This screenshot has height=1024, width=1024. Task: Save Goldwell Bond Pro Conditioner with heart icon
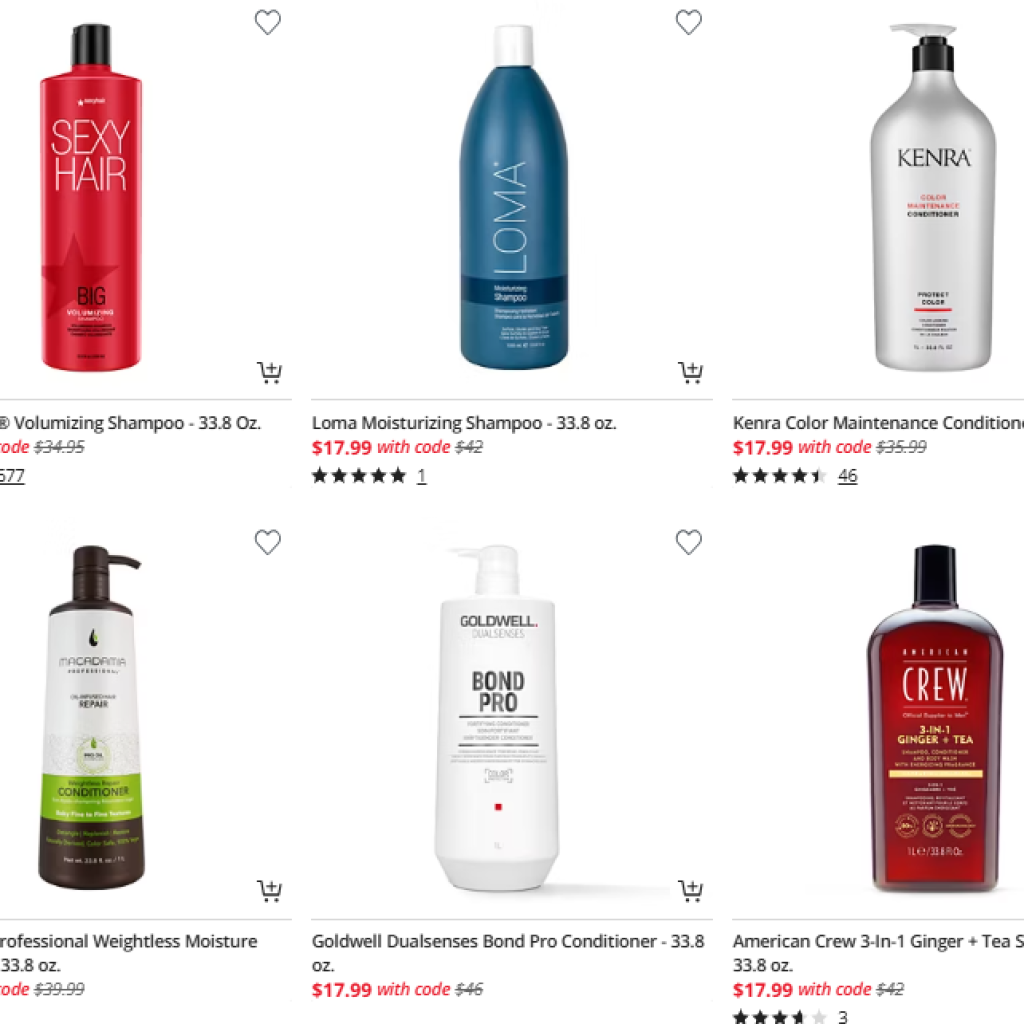tap(688, 542)
